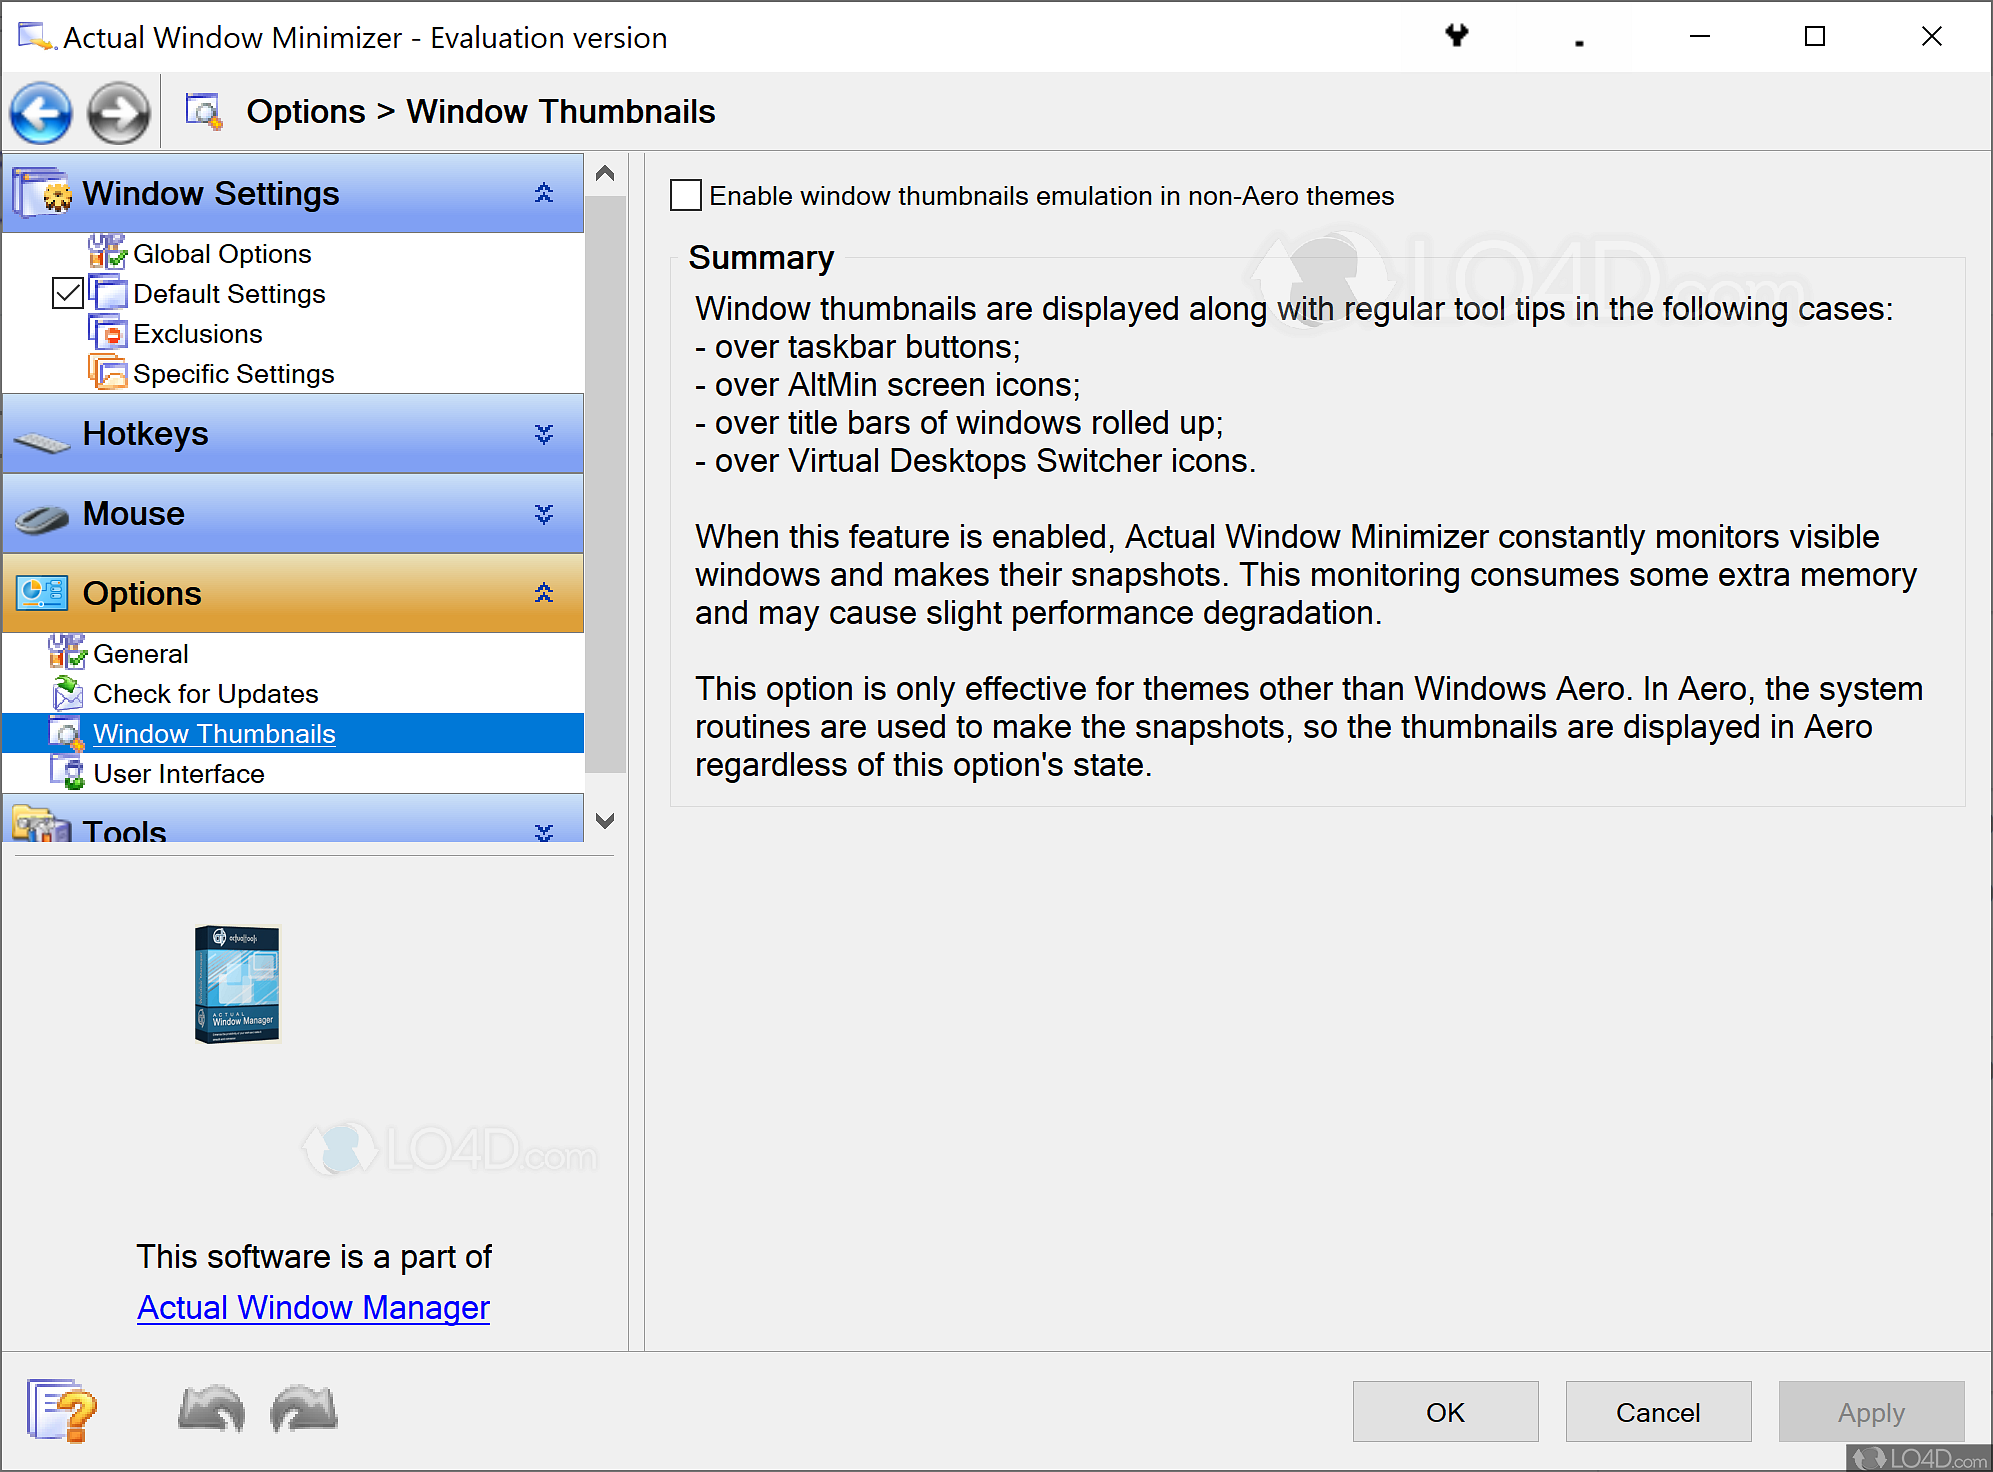This screenshot has height=1472, width=1993.
Task: Click the Actual Window Manager product box image
Action: 237,984
